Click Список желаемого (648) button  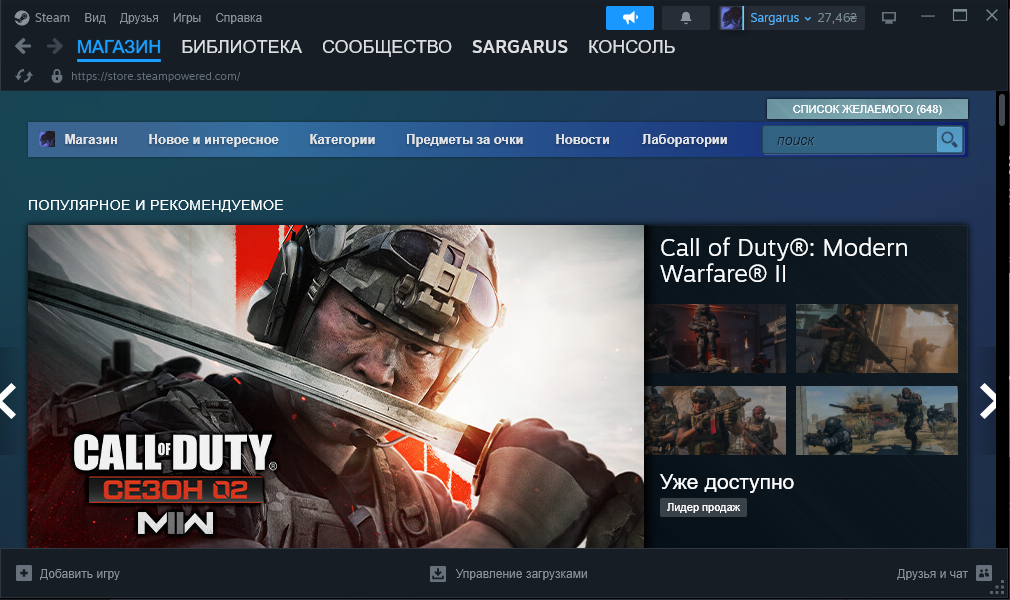(x=867, y=109)
